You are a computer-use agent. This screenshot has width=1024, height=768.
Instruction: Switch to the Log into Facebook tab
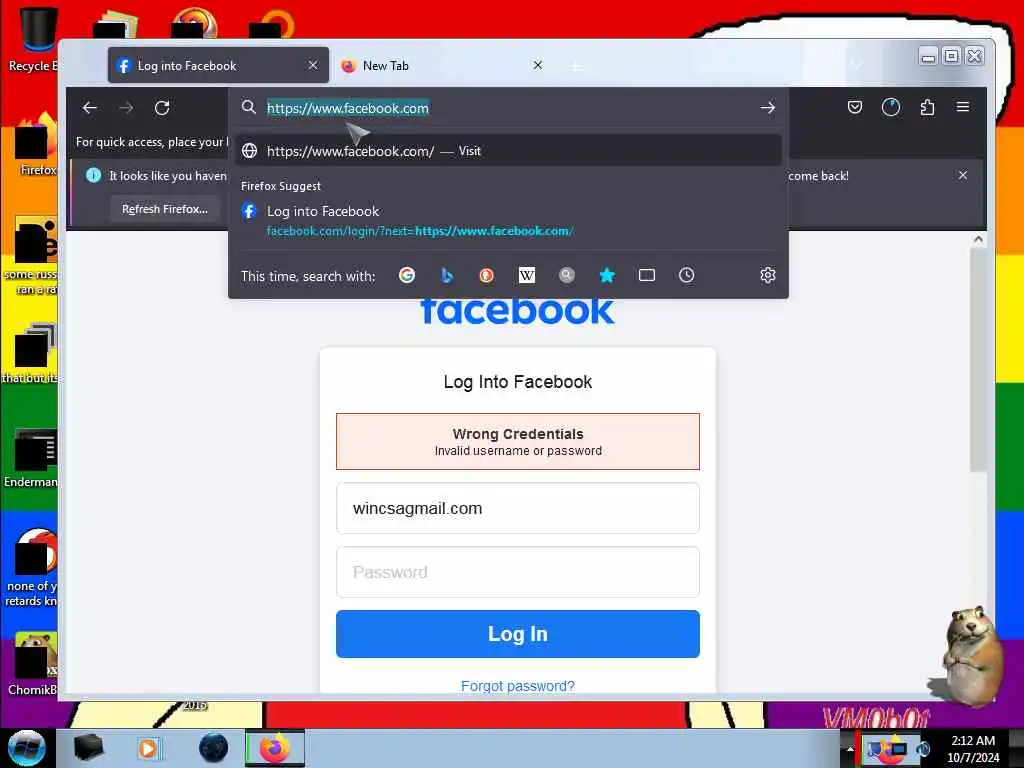pos(218,65)
